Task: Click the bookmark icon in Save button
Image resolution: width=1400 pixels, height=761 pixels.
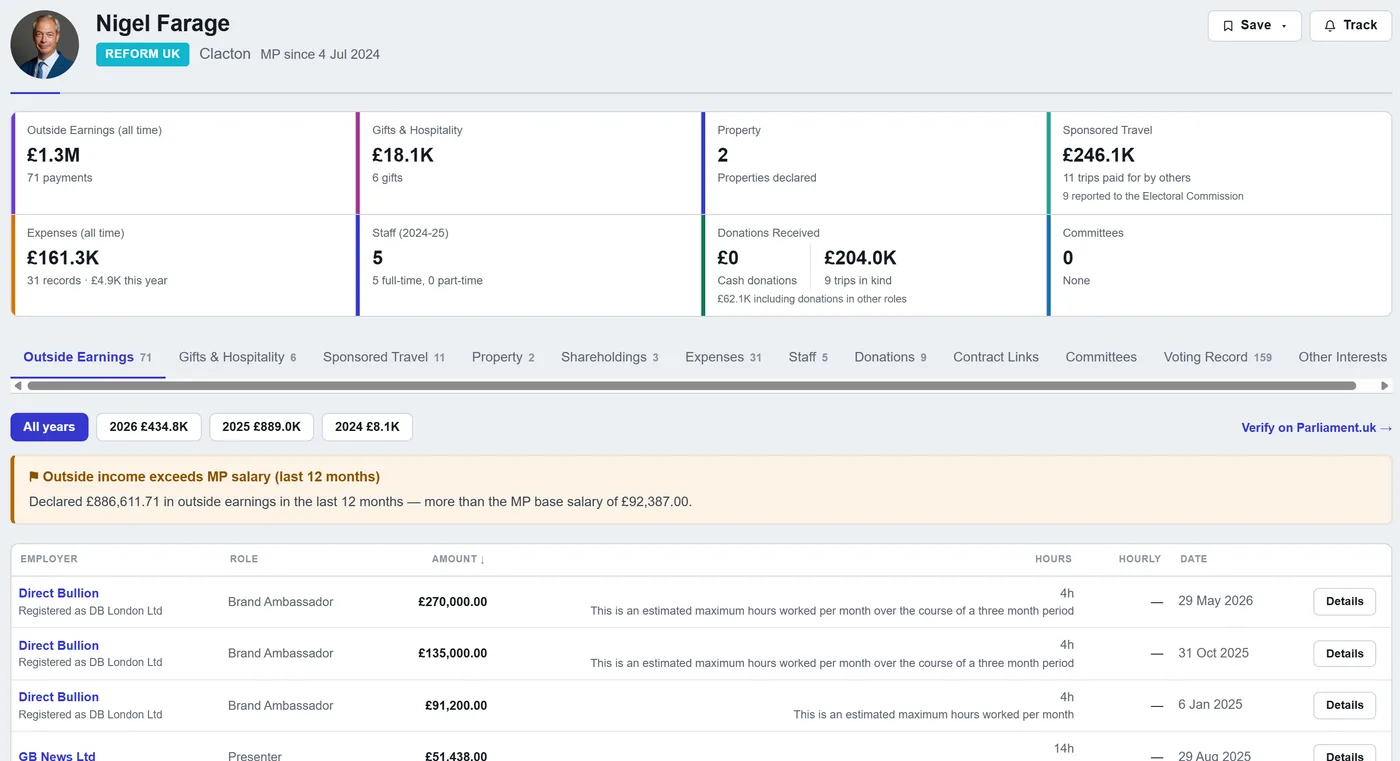Action: pos(1228,26)
